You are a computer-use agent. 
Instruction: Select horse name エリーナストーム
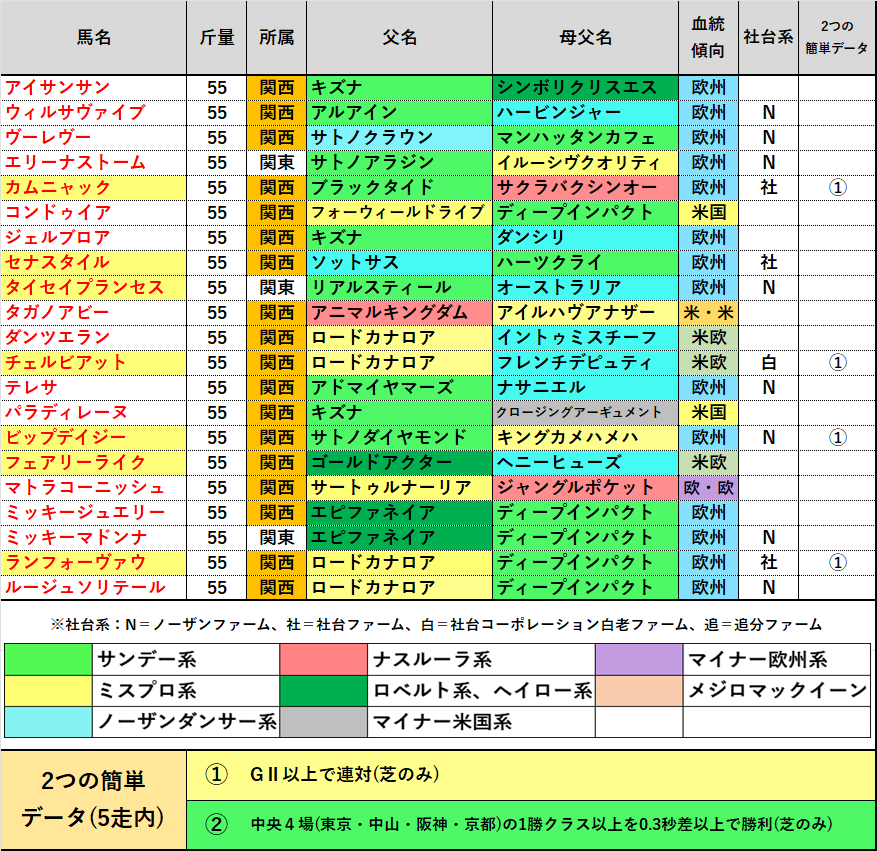93,163
